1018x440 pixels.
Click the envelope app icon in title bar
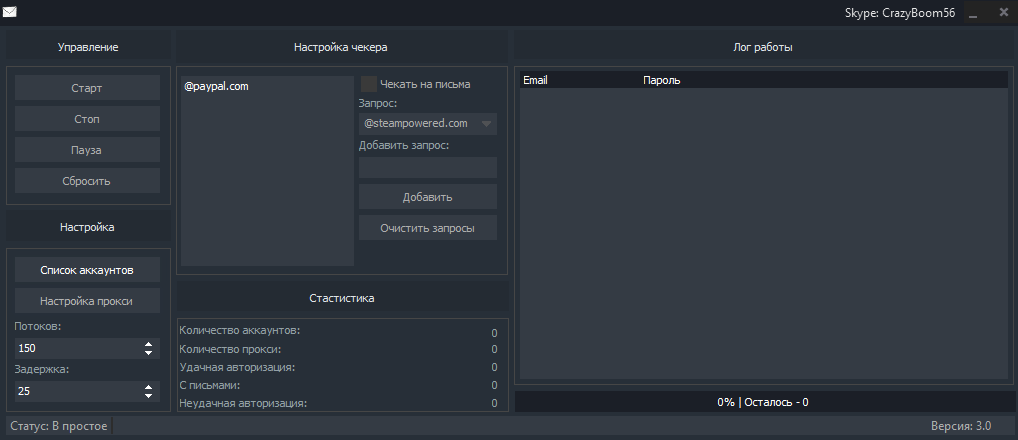10,12
